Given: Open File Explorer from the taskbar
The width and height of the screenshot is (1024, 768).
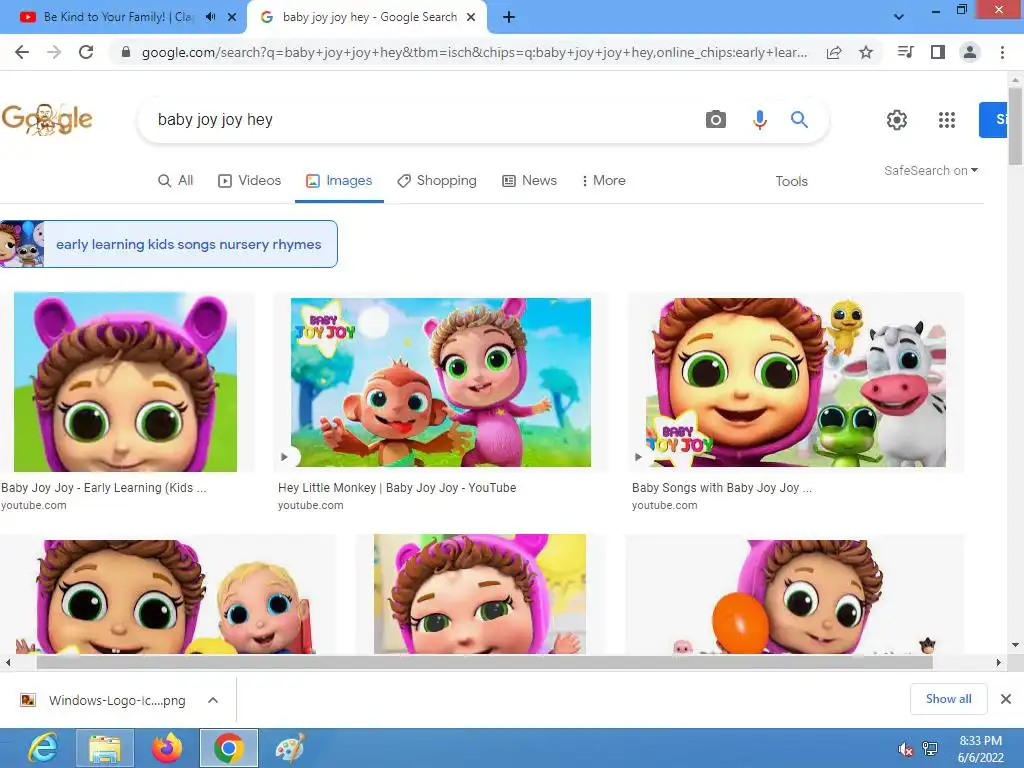Looking at the screenshot, I should tap(104, 748).
